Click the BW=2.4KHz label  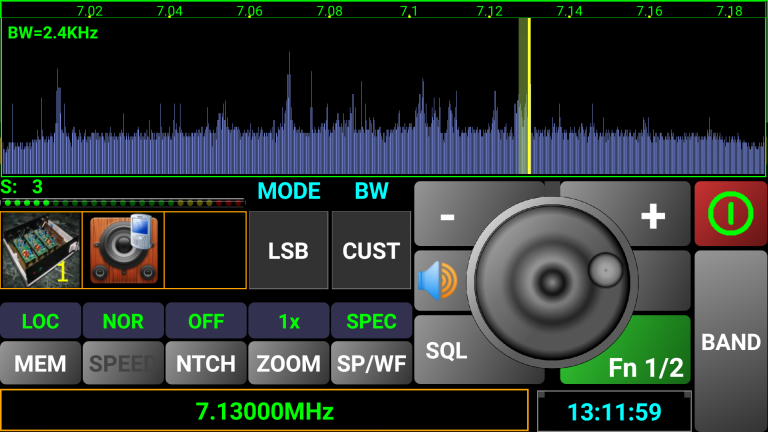pyautogui.click(x=53, y=33)
